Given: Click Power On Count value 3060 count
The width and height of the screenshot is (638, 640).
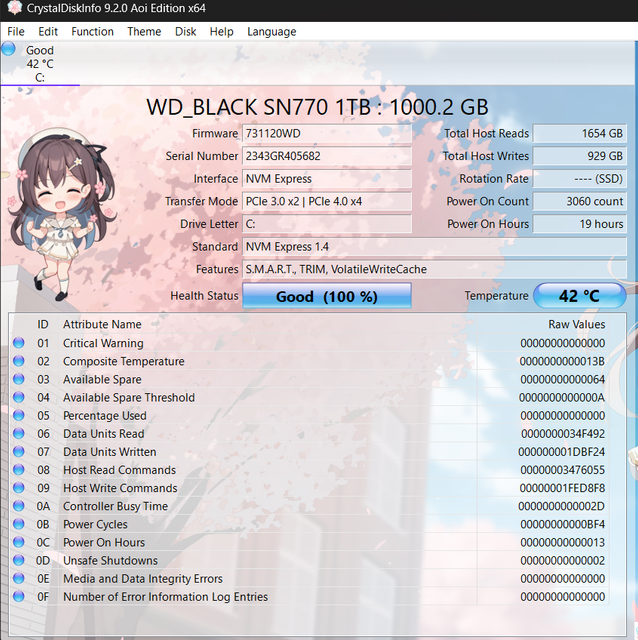Looking at the screenshot, I should coord(580,201).
